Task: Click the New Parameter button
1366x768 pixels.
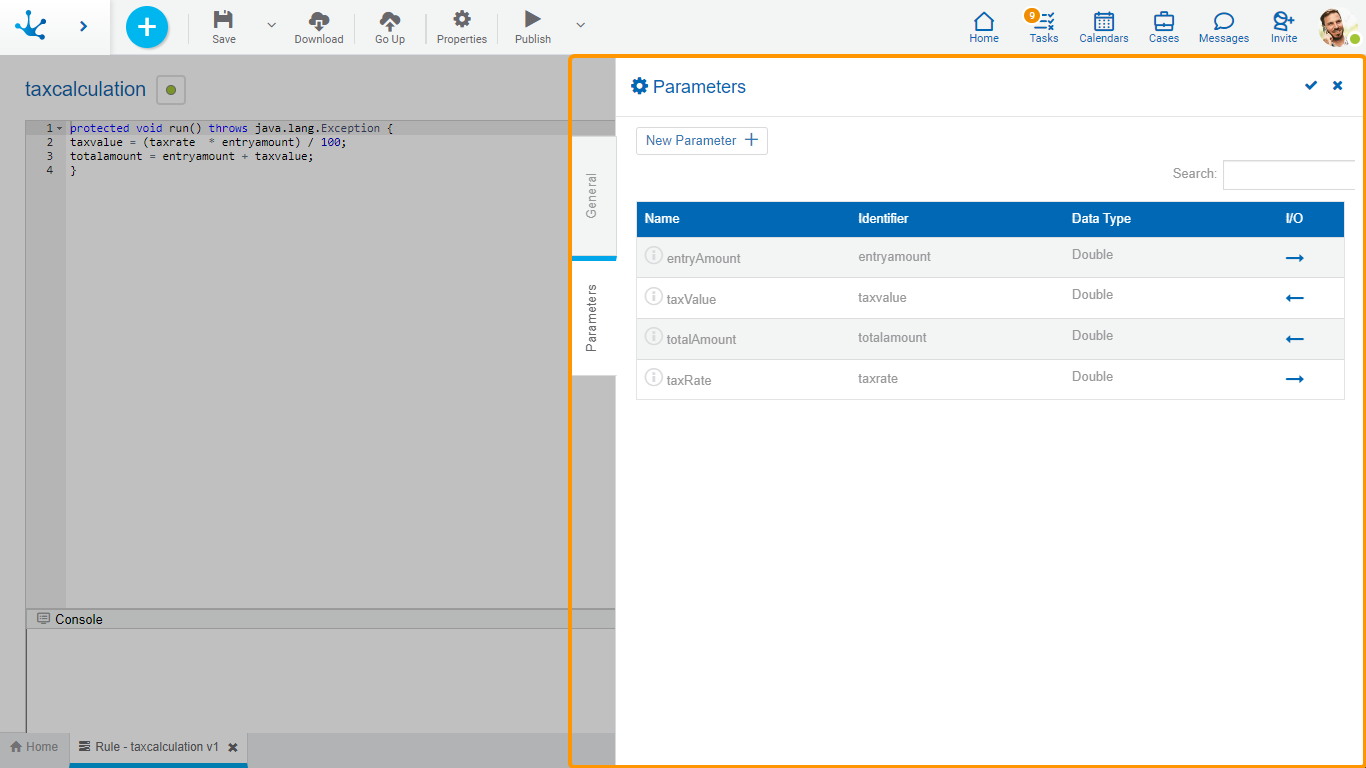Action: pos(701,141)
